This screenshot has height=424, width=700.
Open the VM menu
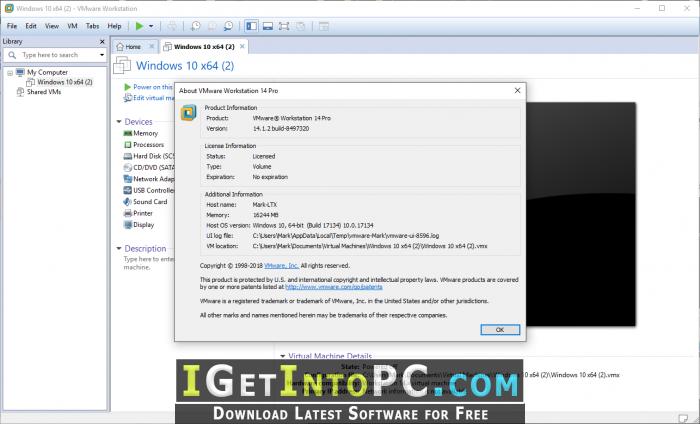[72, 26]
